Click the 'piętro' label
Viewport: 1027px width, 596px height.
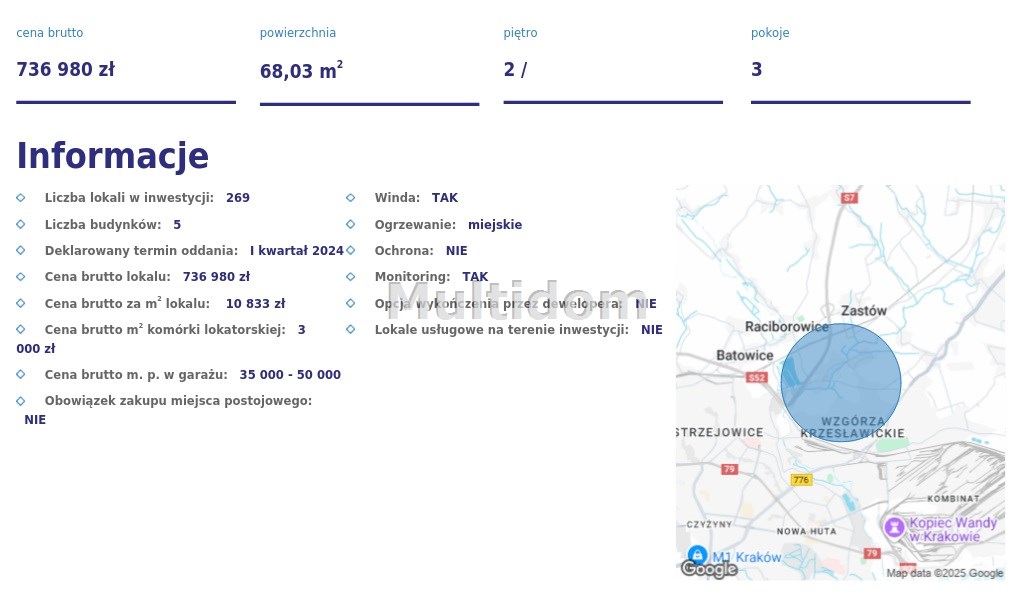point(521,33)
